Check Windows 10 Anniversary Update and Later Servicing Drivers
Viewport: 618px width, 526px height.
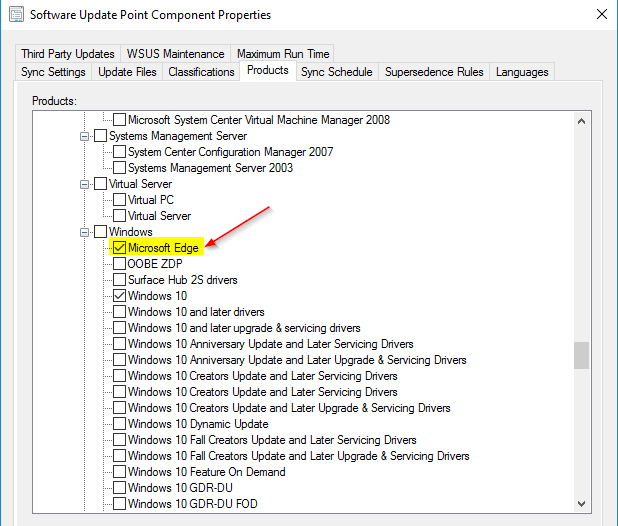coord(119,344)
